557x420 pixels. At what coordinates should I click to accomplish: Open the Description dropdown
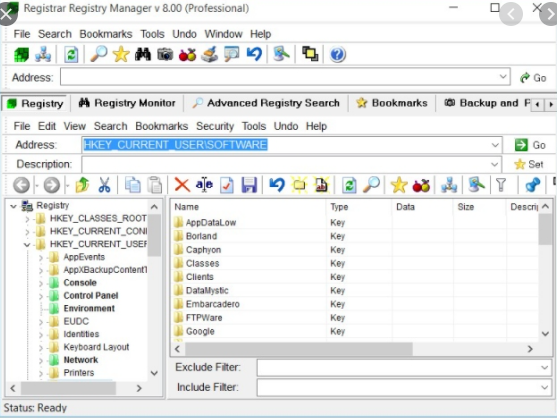coord(494,165)
